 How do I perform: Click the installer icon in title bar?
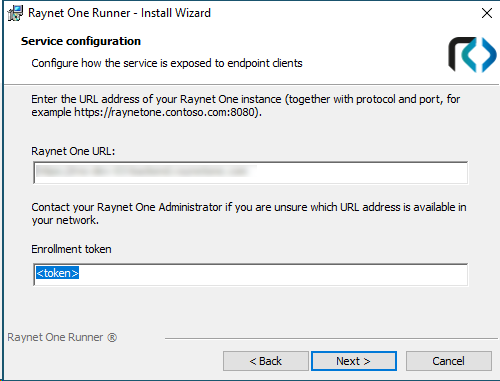pyautogui.click(x=15, y=13)
